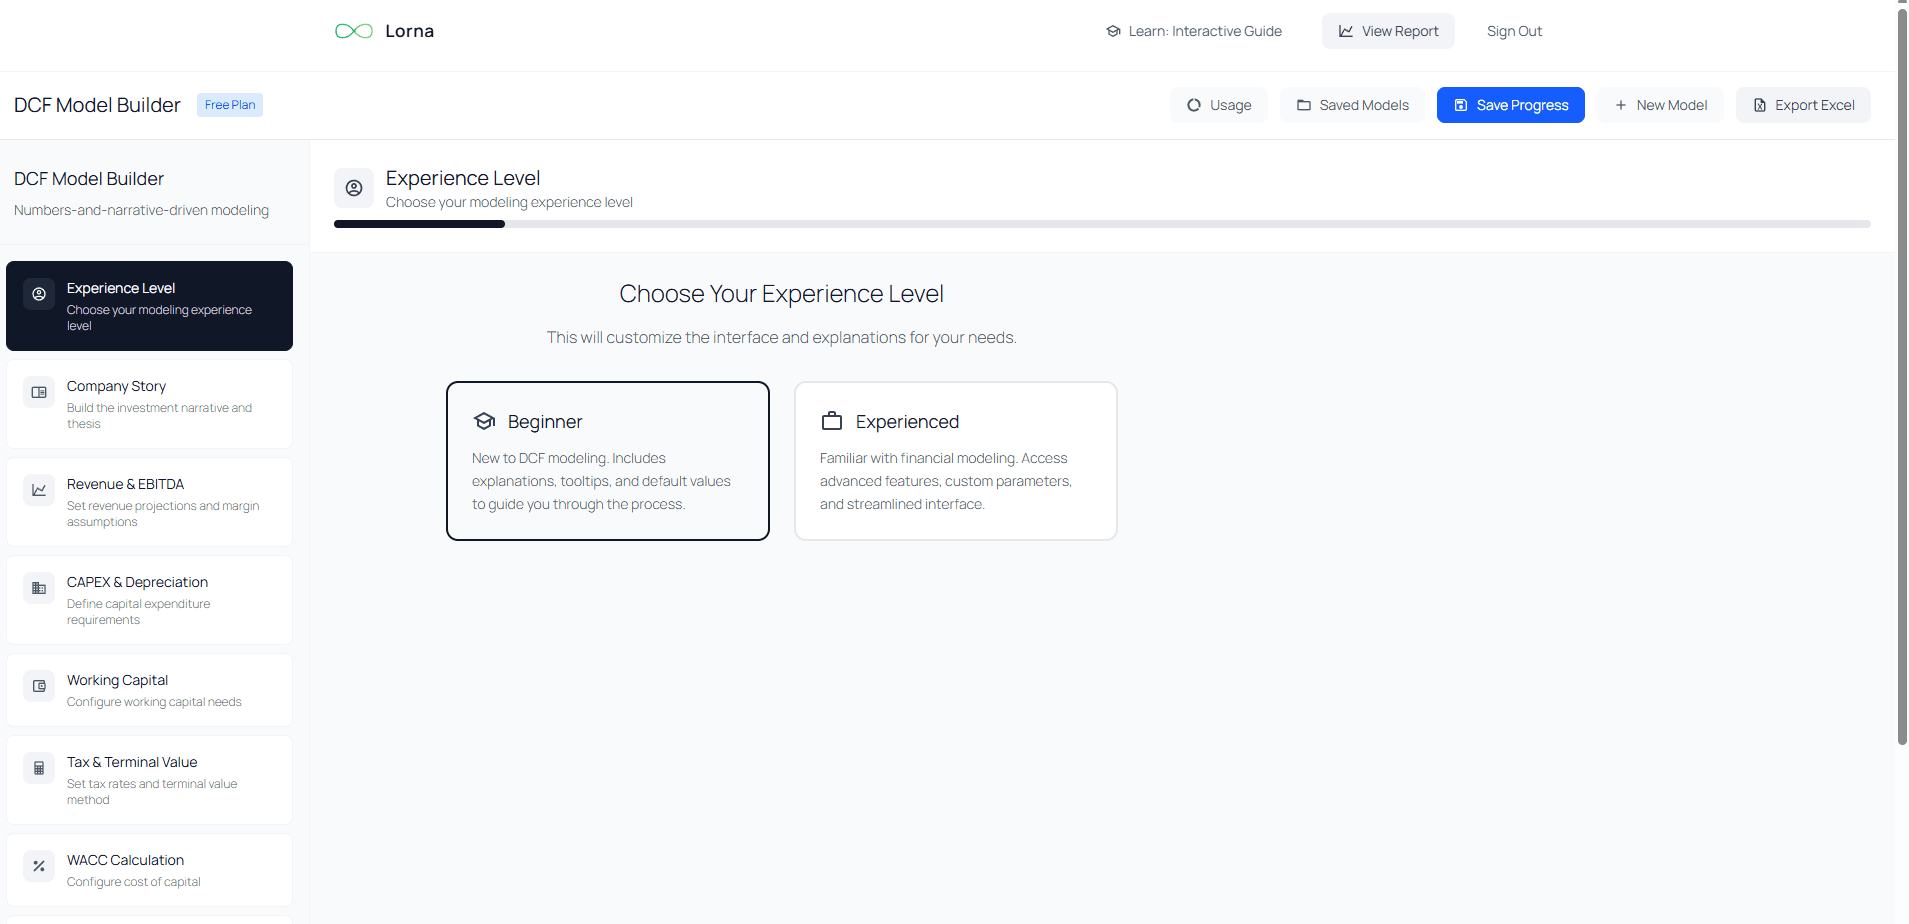Click the WACC Calculation percent icon

39,866
